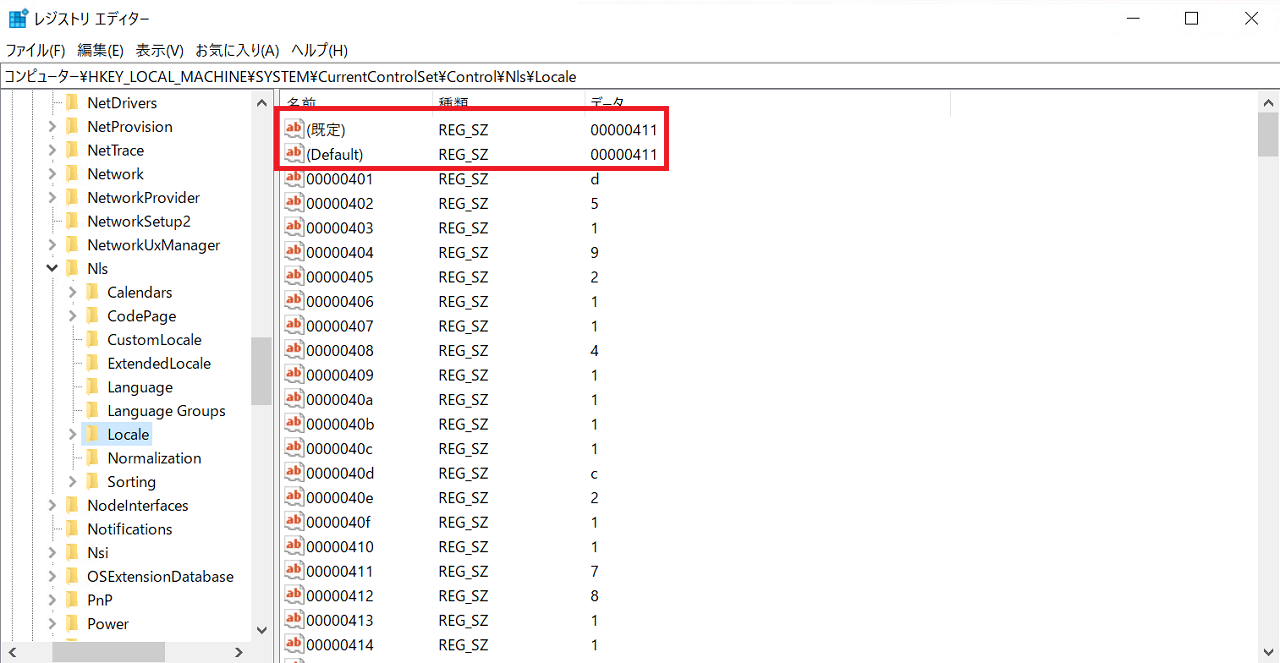
Task: Expand the NetDrivers key node
Action: [x=52, y=103]
